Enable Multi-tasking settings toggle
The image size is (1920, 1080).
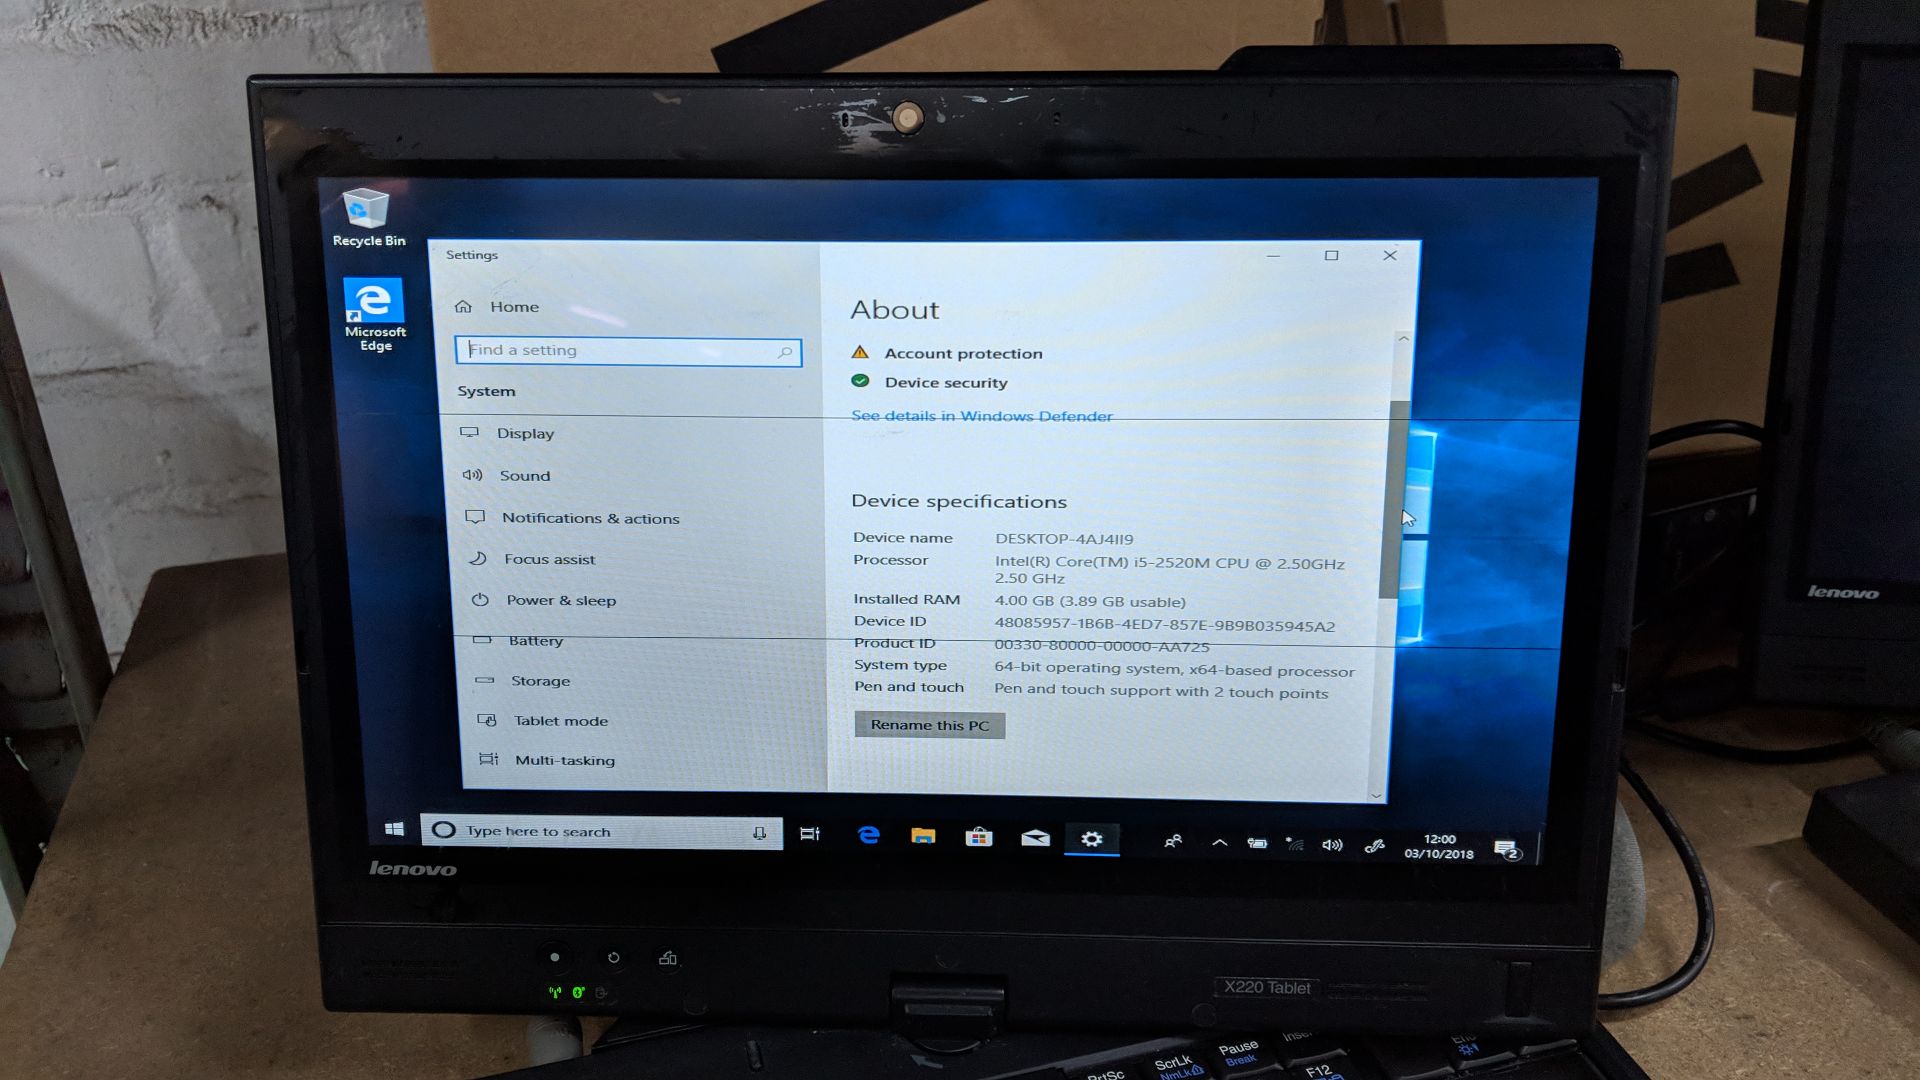(563, 760)
